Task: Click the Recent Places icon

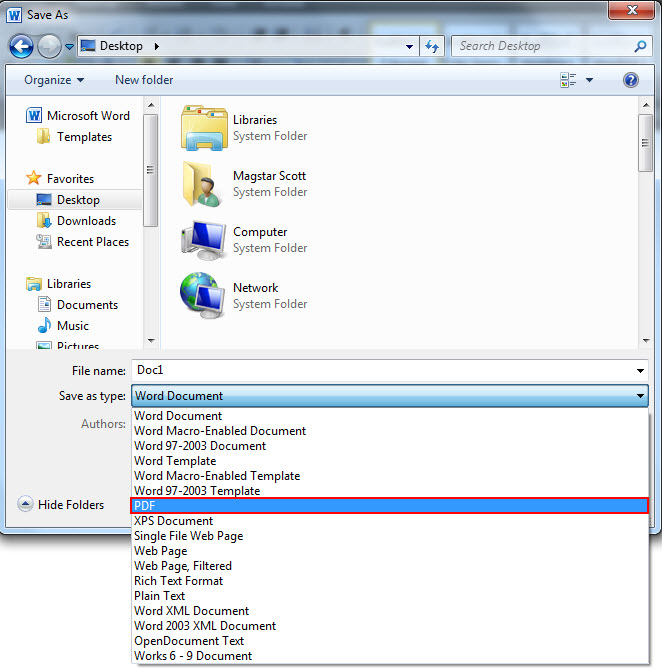Action: pyautogui.click(x=44, y=242)
